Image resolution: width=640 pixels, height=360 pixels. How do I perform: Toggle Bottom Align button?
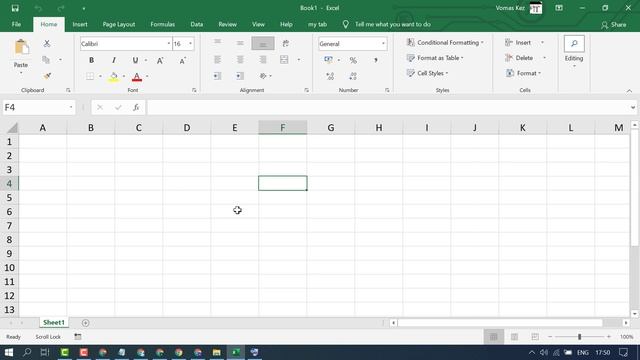pos(263,43)
